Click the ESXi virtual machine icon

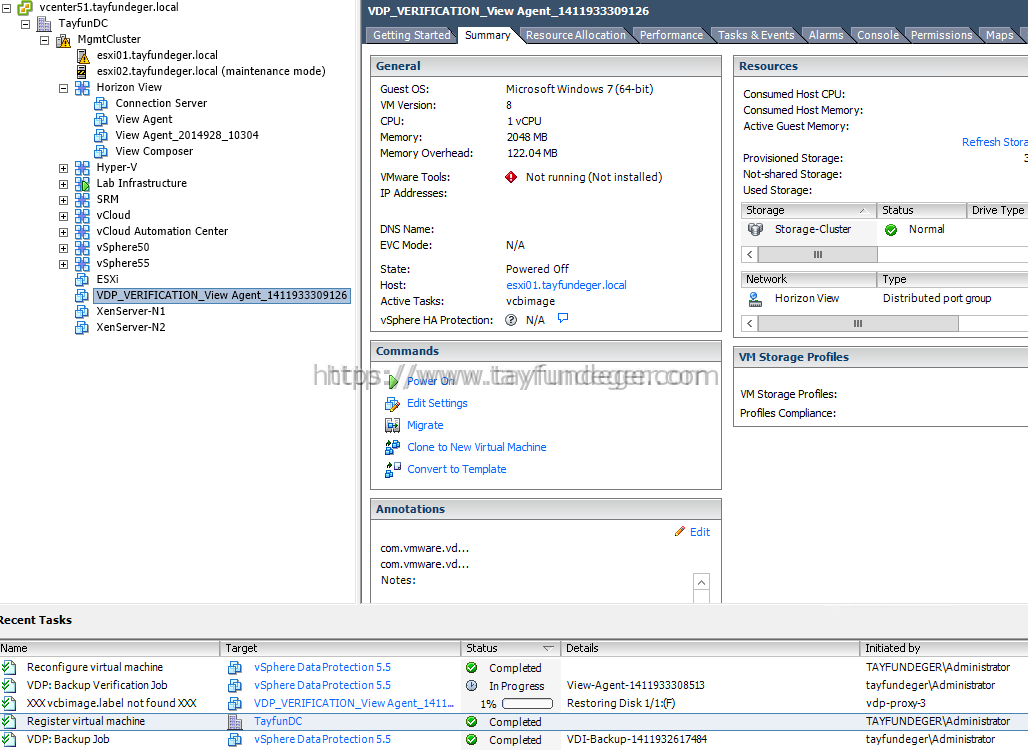point(82,279)
